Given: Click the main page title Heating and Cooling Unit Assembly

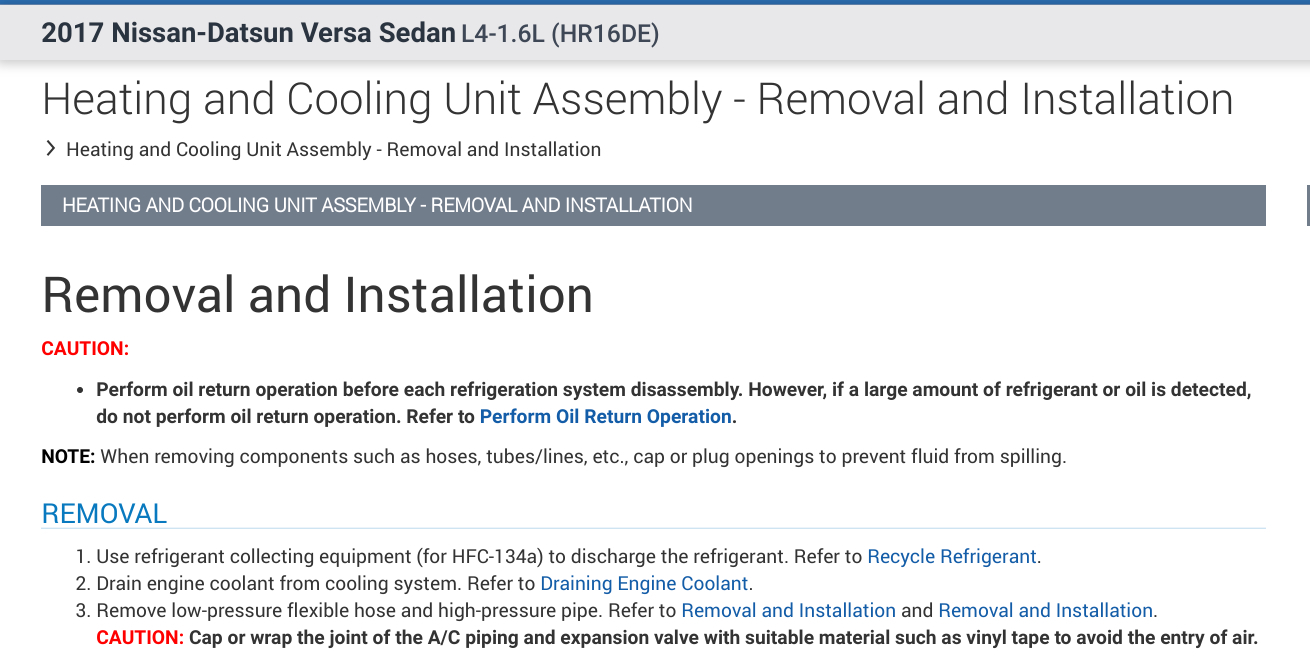Looking at the screenshot, I should coord(637,100).
